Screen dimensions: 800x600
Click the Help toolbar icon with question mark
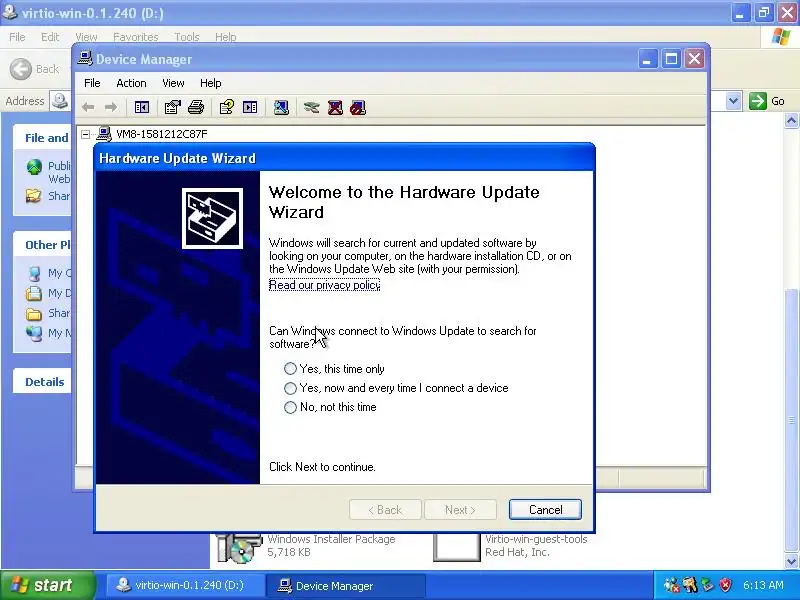tap(227, 107)
